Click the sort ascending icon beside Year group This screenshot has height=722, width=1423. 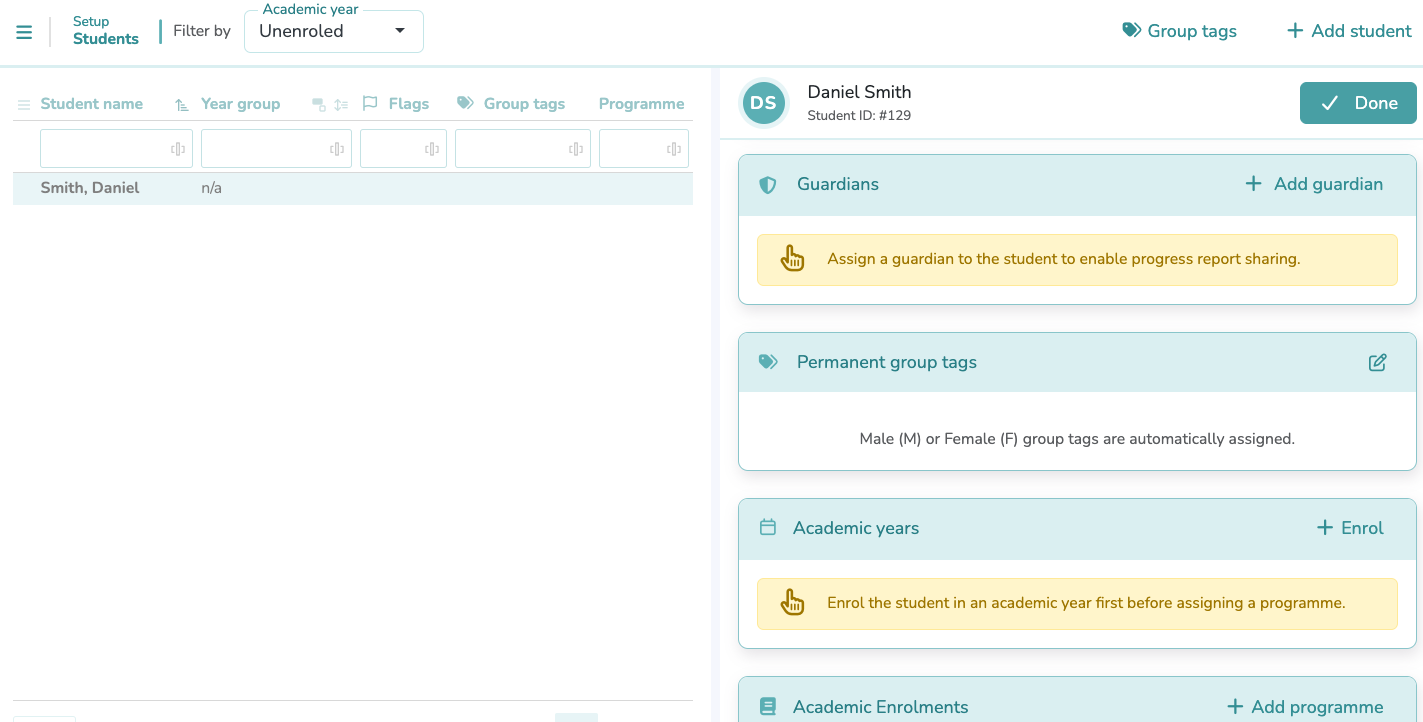pyautogui.click(x=181, y=104)
